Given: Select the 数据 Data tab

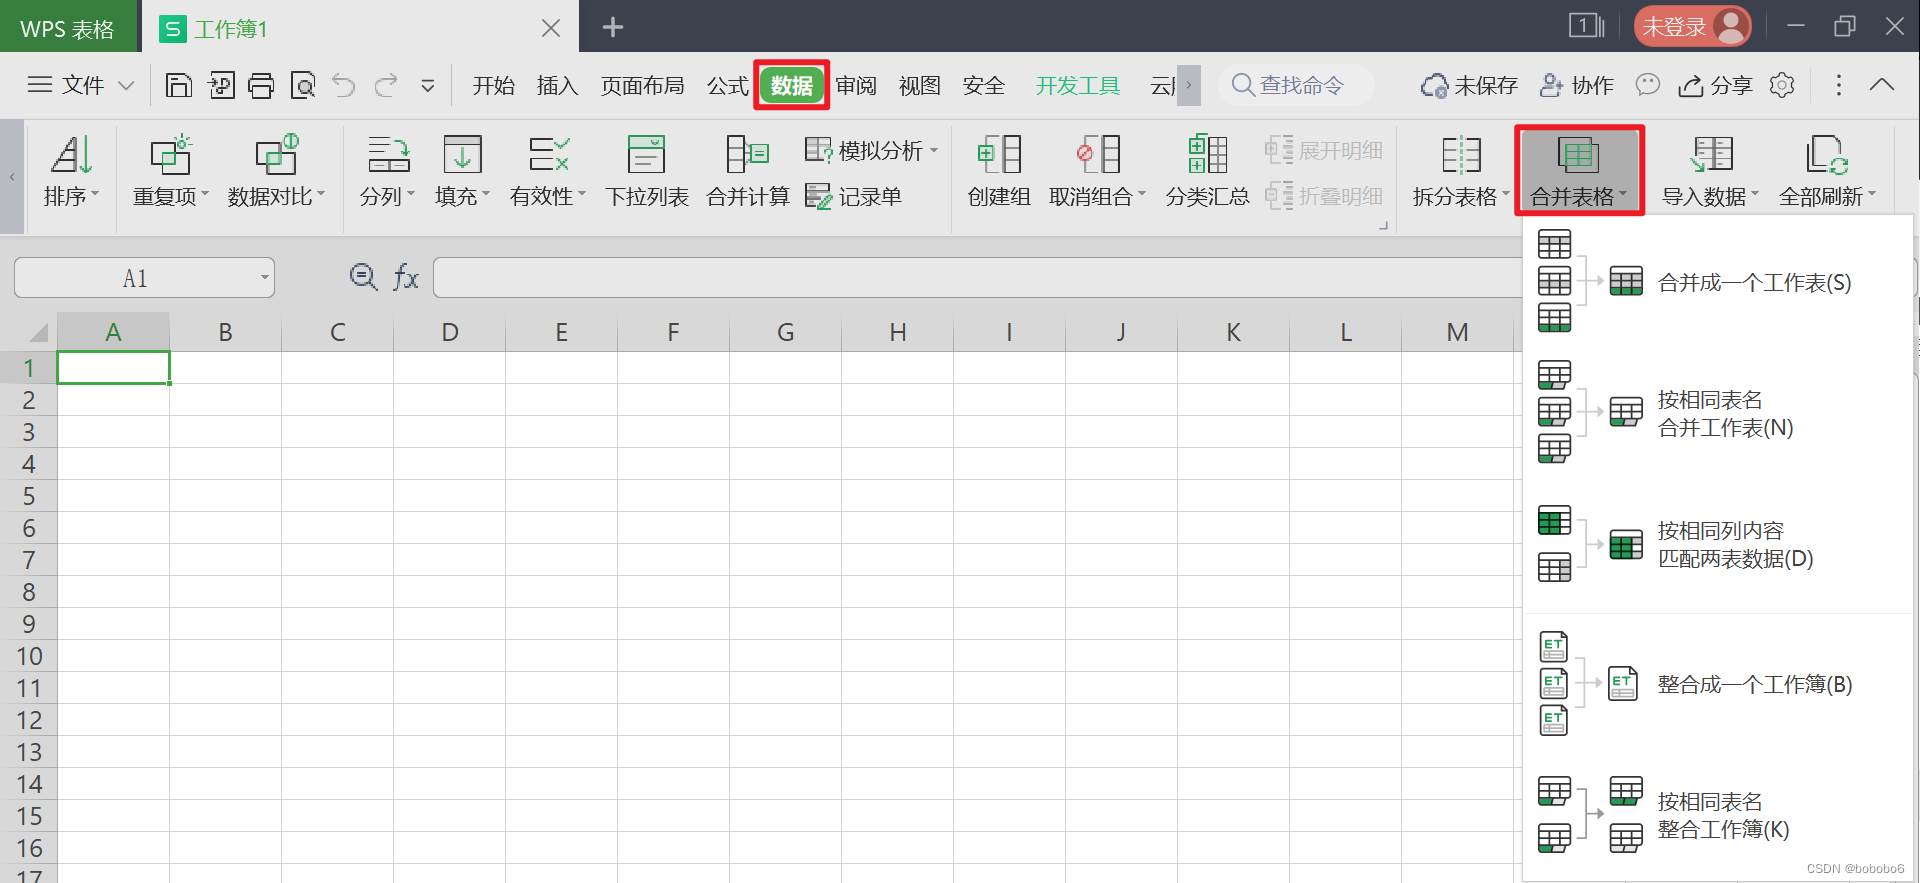Looking at the screenshot, I should point(792,86).
